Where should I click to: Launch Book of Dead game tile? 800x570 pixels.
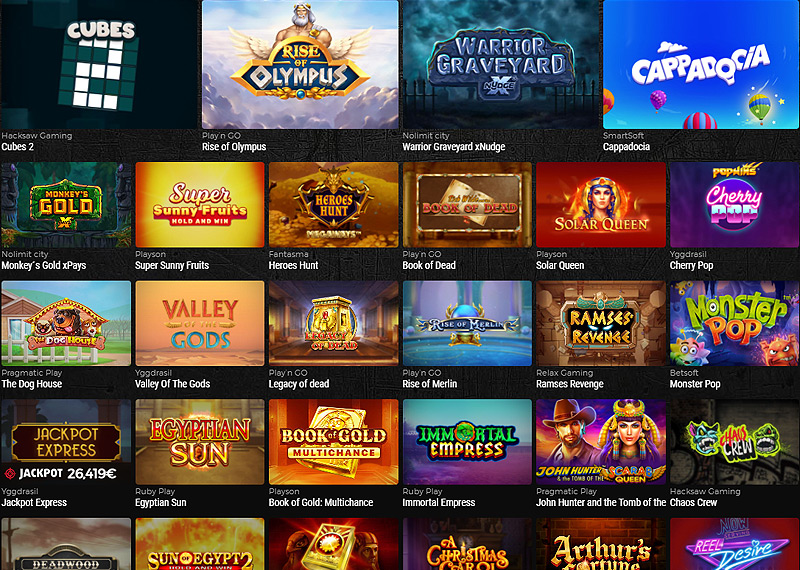[467, 205]
